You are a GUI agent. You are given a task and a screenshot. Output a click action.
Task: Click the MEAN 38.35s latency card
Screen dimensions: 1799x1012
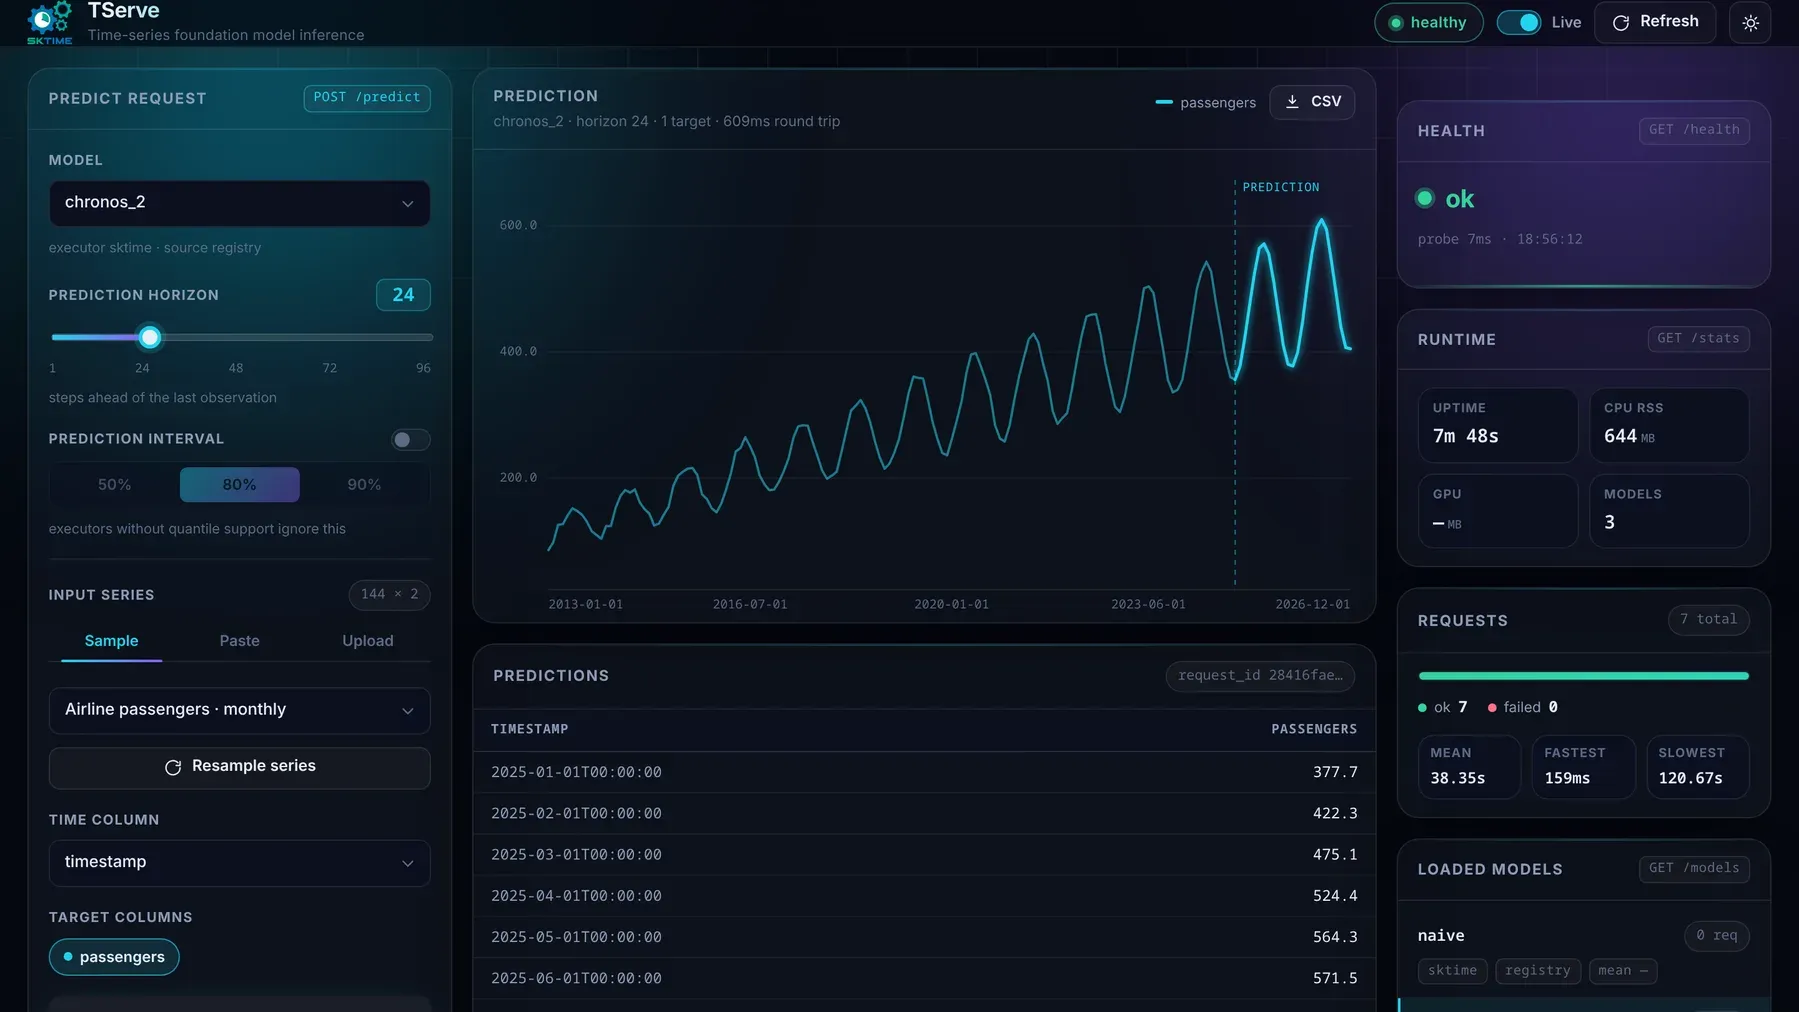point(1469,767)
